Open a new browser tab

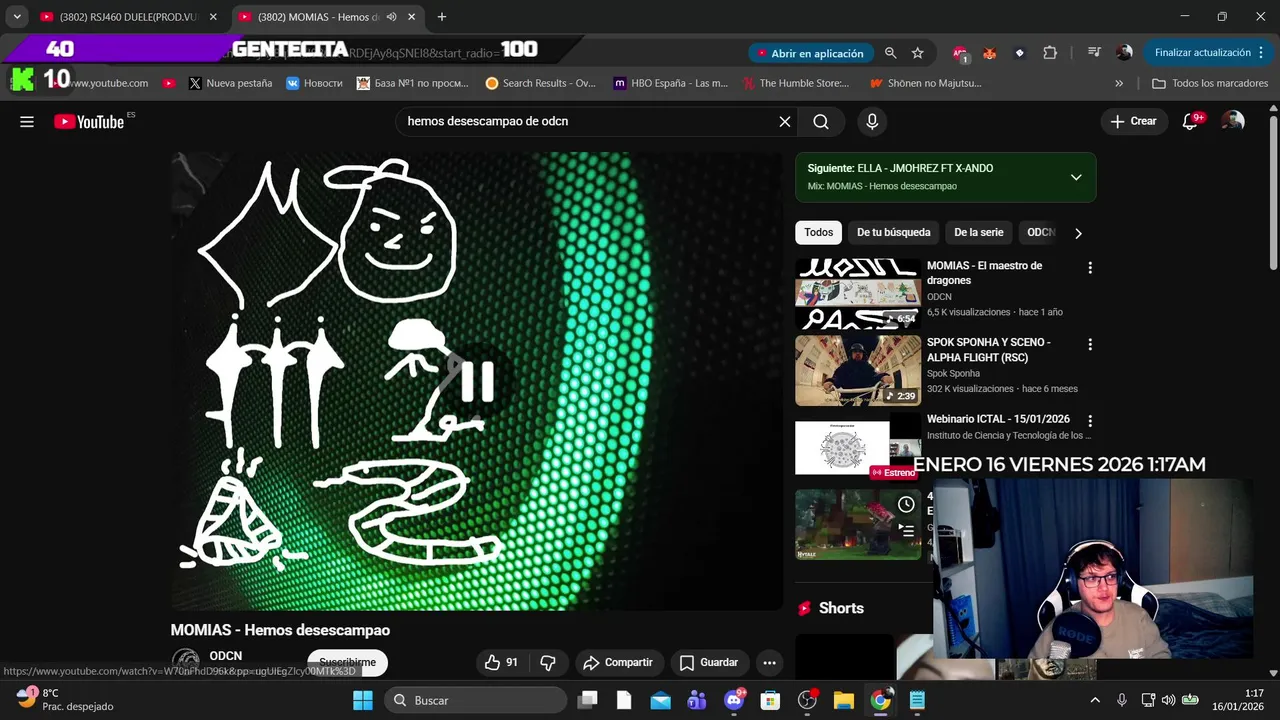coord(442,17)
